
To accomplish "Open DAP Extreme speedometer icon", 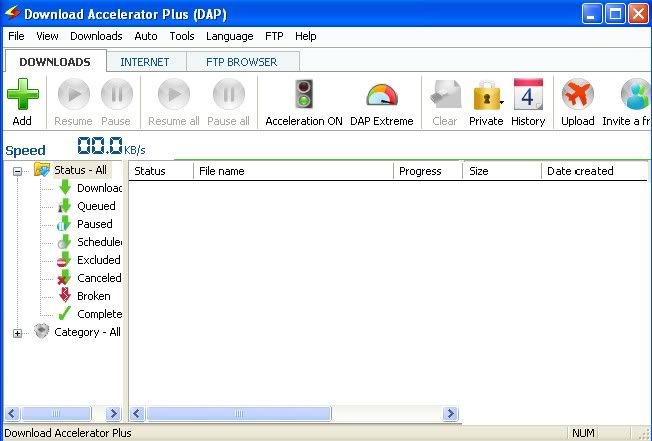I will click(382, 95).
